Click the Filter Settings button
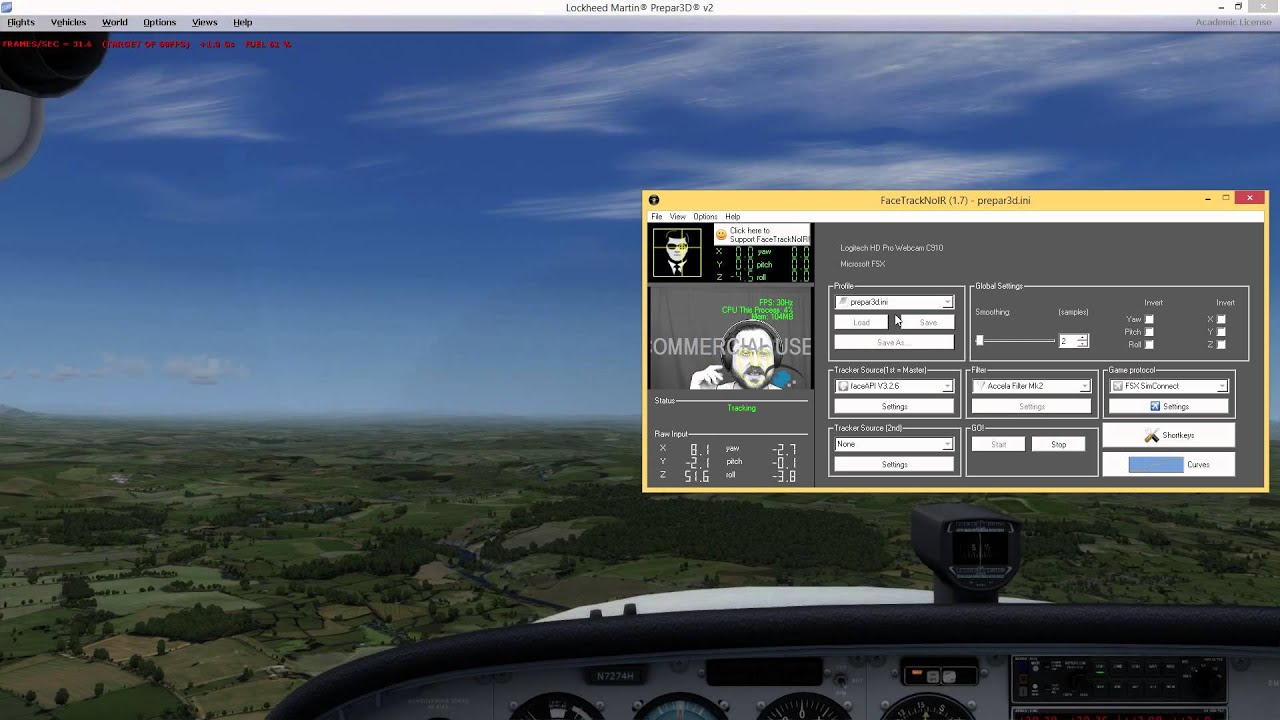 pos(1031,407)
